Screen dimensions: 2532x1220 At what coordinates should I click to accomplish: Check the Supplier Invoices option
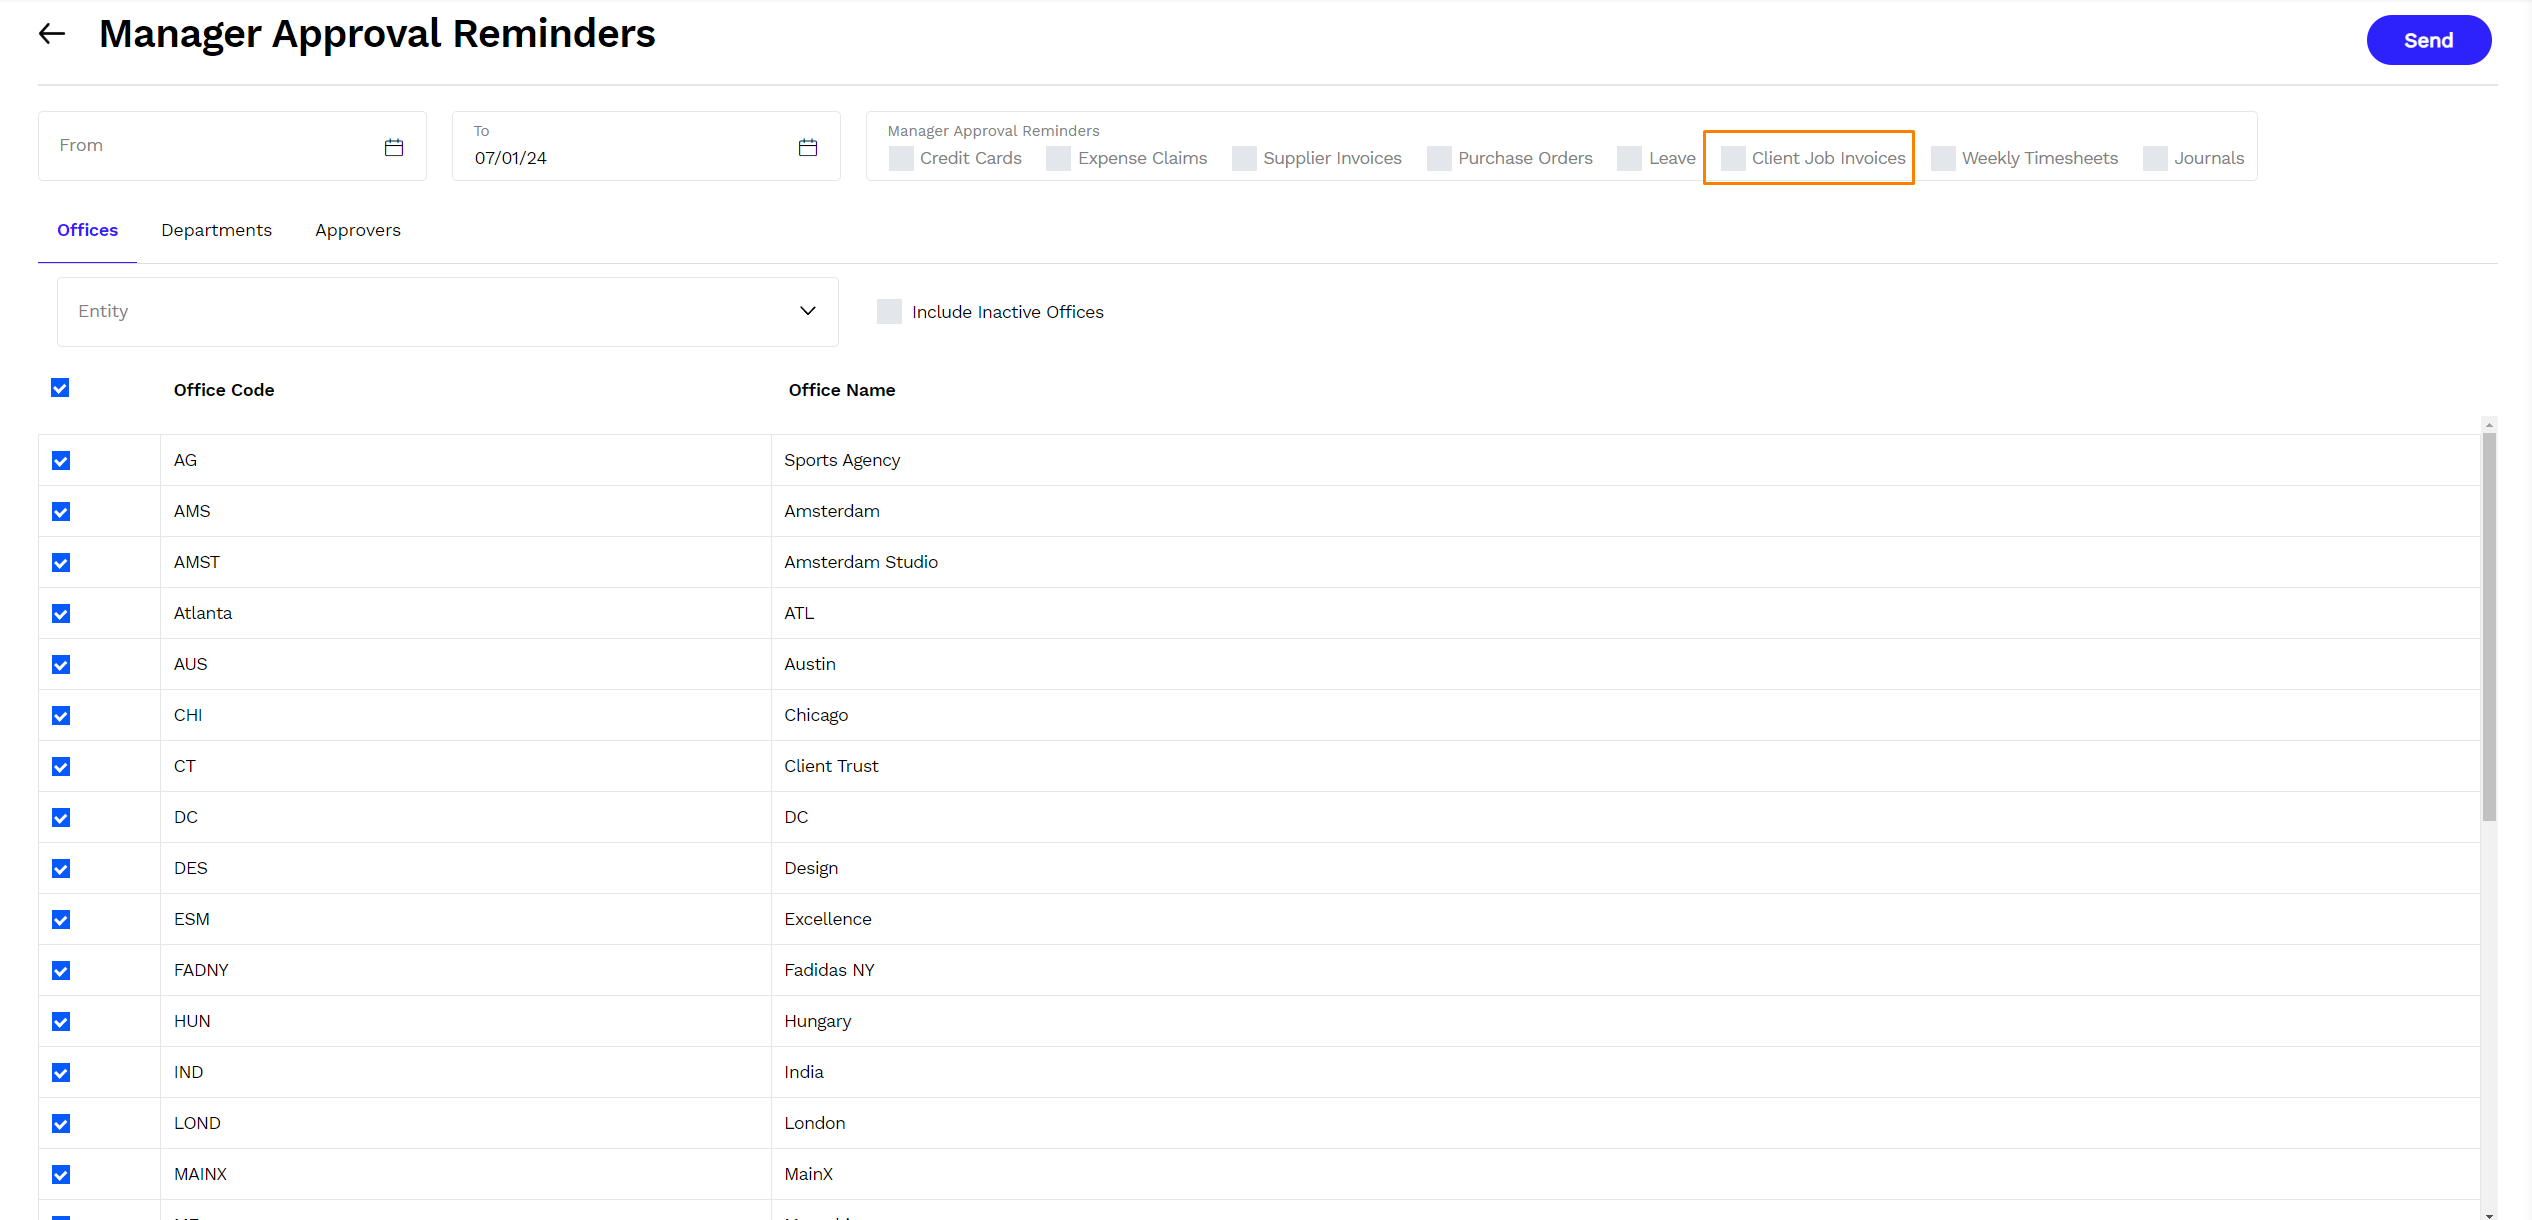(x=1244, y=158)
